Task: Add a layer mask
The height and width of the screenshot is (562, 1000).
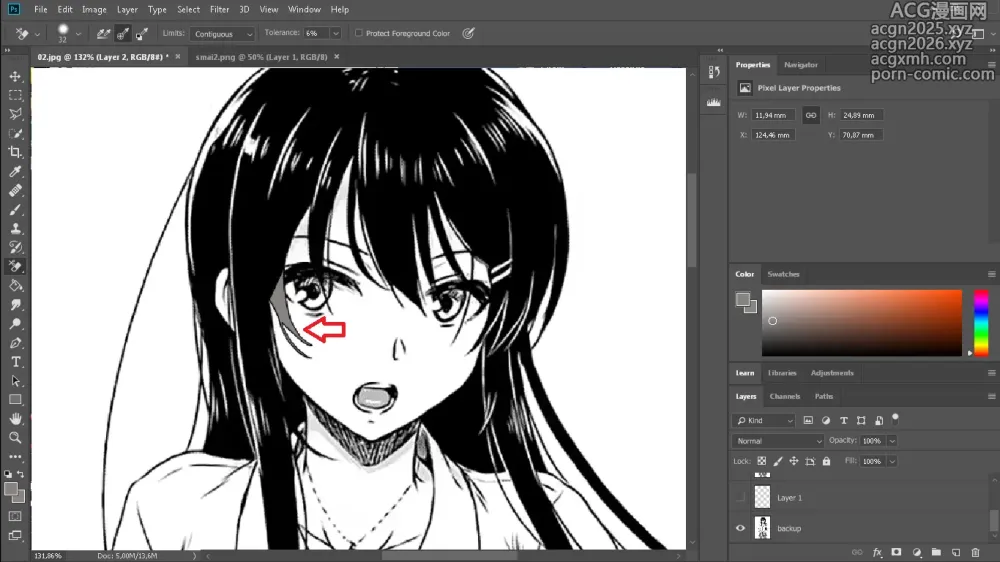Action: (896, 552)
